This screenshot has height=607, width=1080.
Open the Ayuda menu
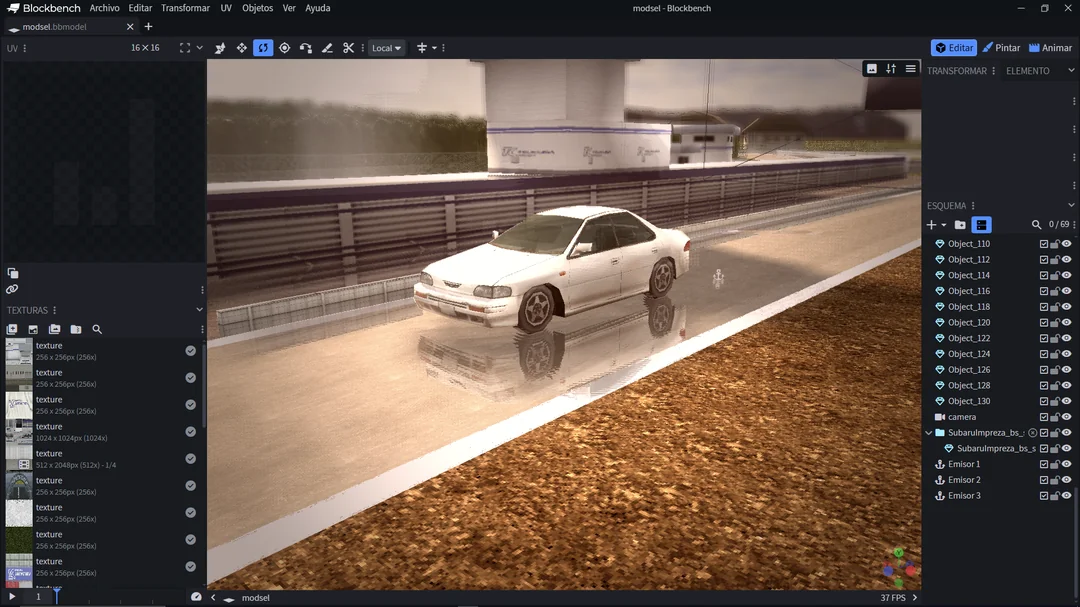pyautogui.click(x=318, y=8)
